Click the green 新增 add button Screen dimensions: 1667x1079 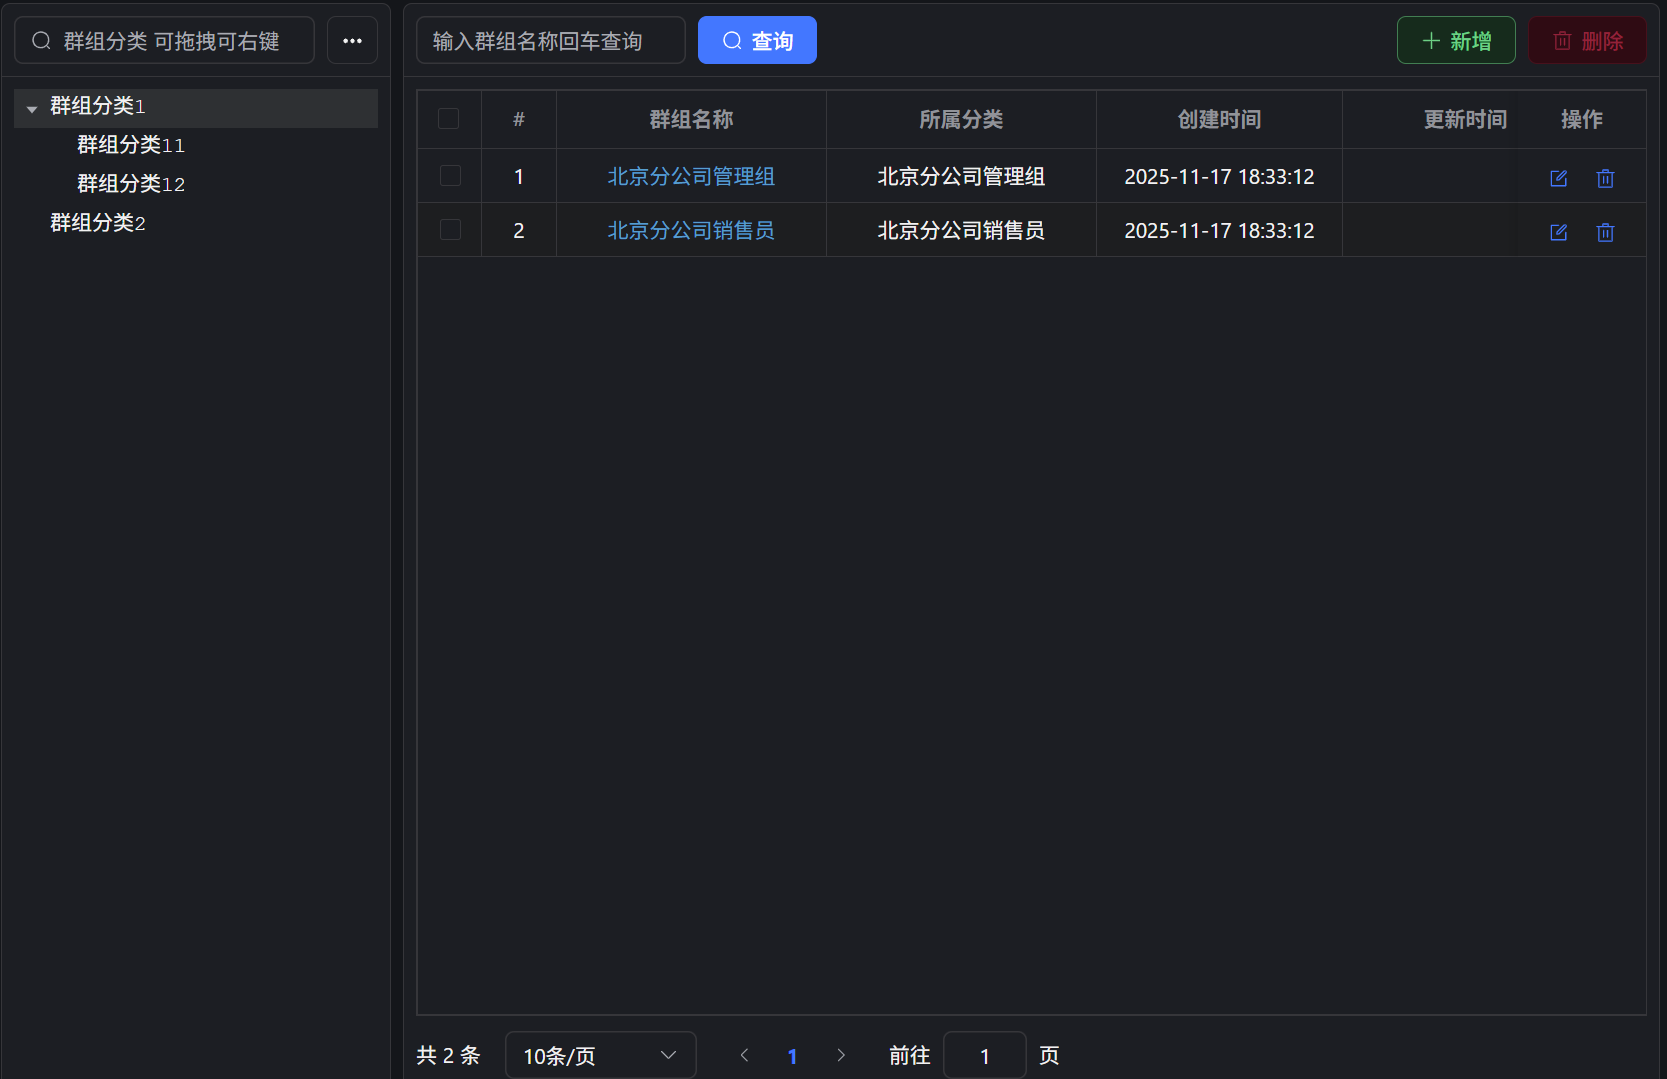coord(1456,41)
